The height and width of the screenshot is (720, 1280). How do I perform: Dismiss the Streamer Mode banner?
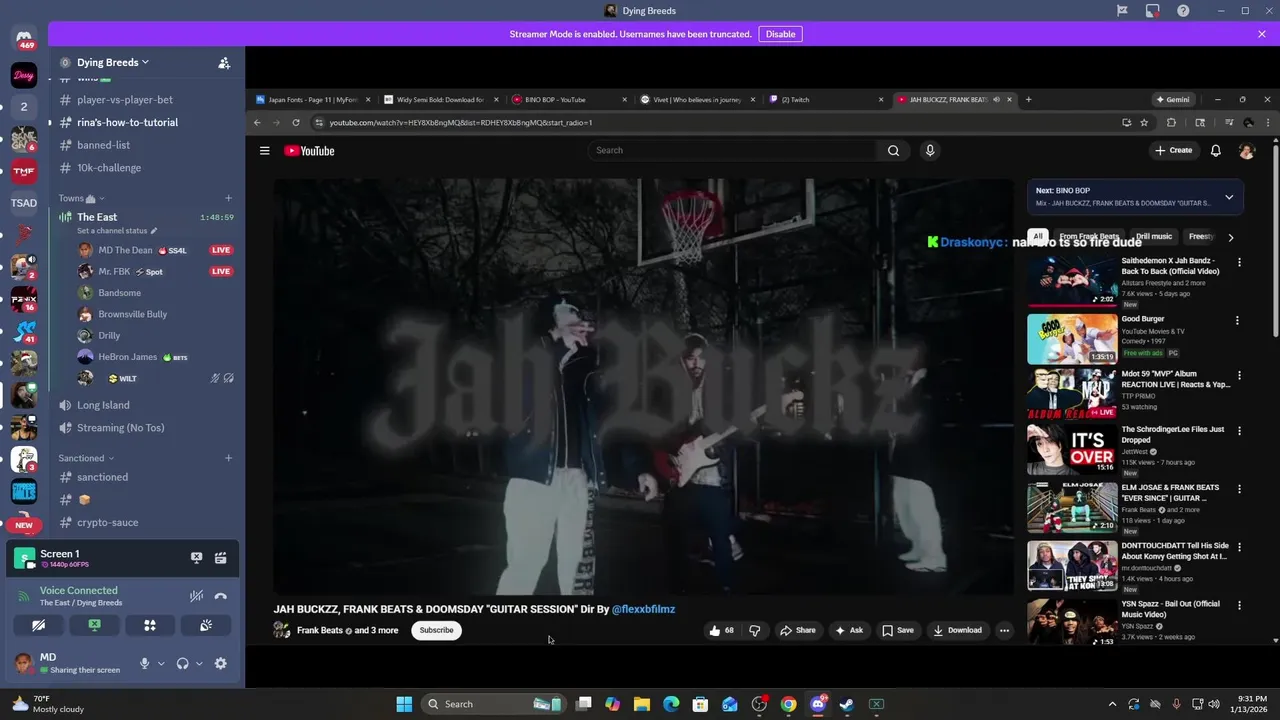point(1262,34)
